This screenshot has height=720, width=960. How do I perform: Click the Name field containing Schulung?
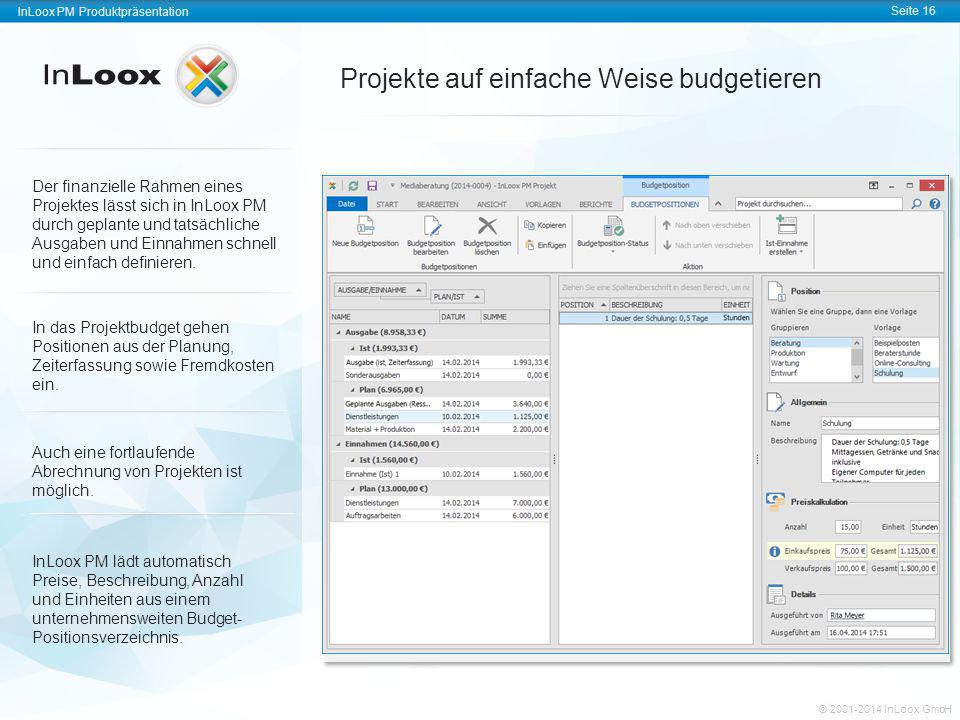pyautogui.click(x=879, y=423)
